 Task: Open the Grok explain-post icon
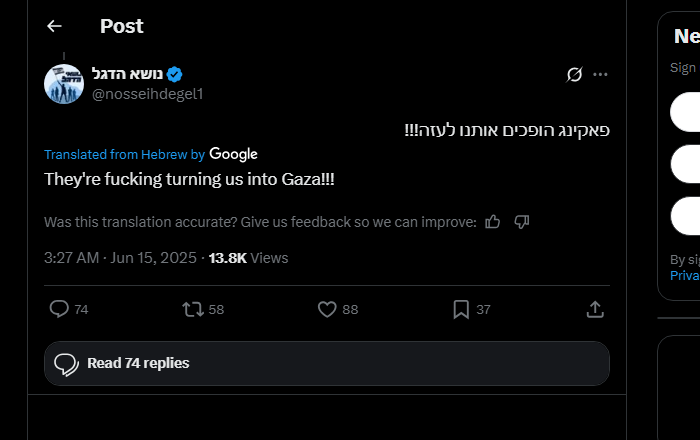pyautogui.click(x=574, y=75)
